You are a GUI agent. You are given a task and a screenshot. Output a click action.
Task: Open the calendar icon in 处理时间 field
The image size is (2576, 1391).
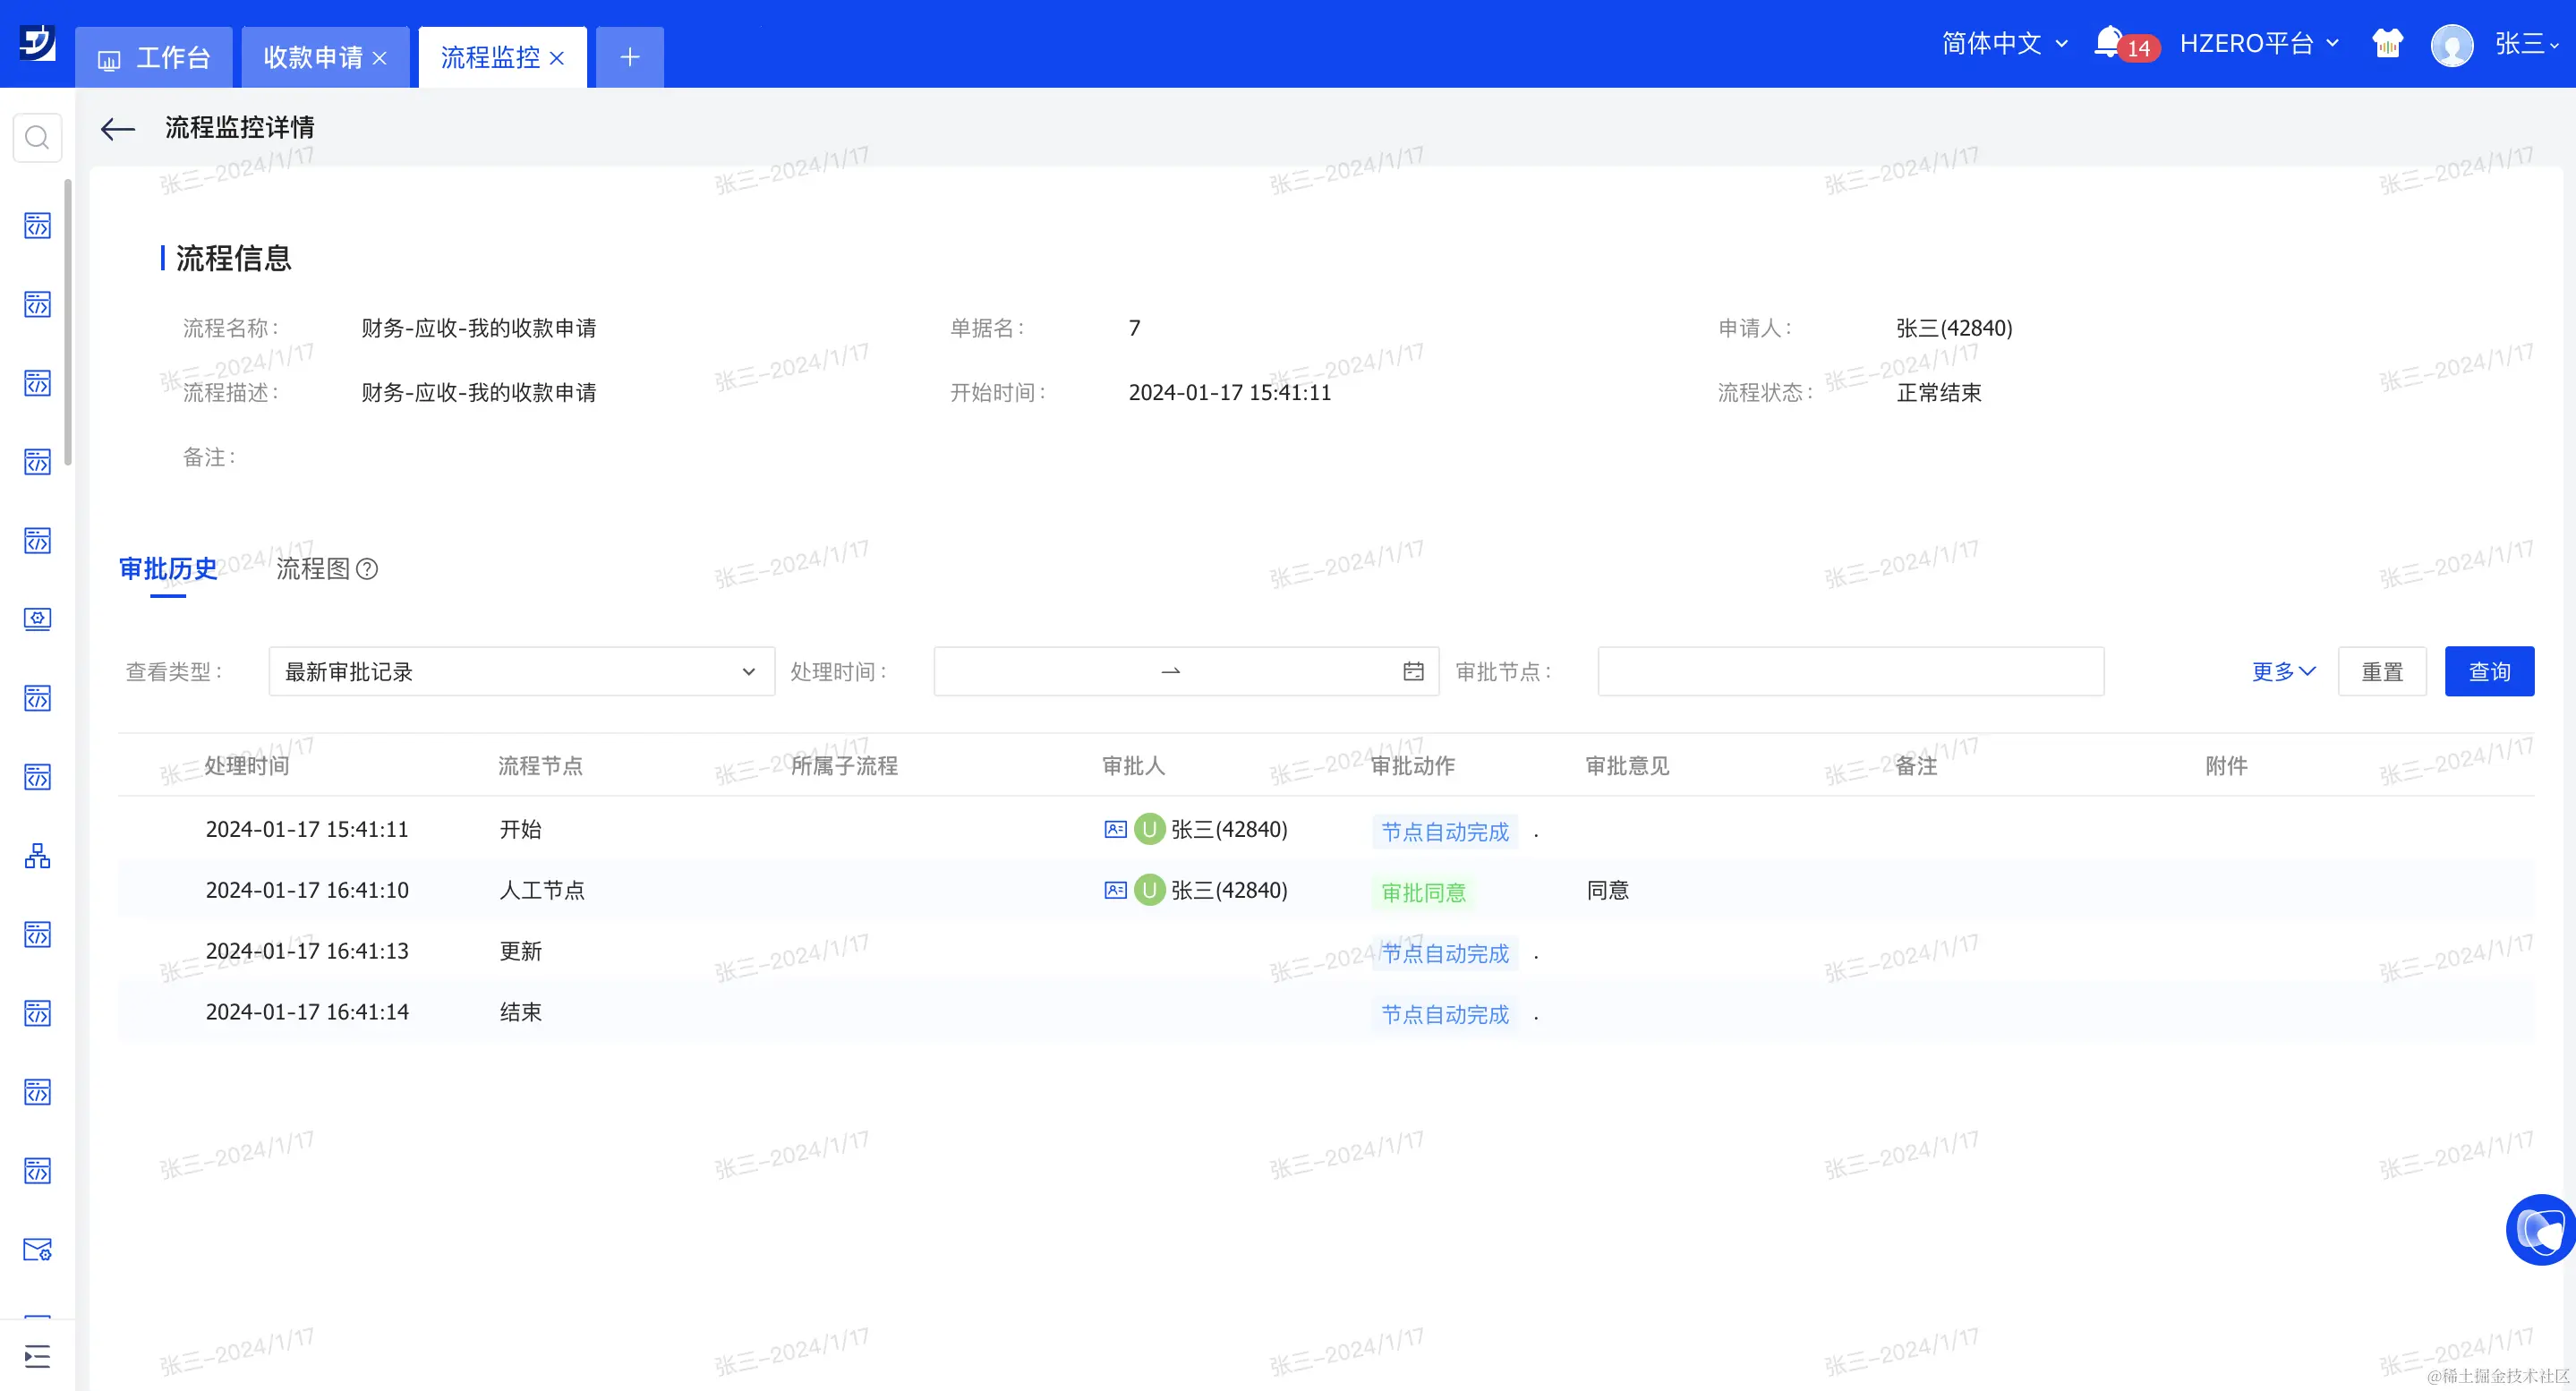coord(1413,671)
